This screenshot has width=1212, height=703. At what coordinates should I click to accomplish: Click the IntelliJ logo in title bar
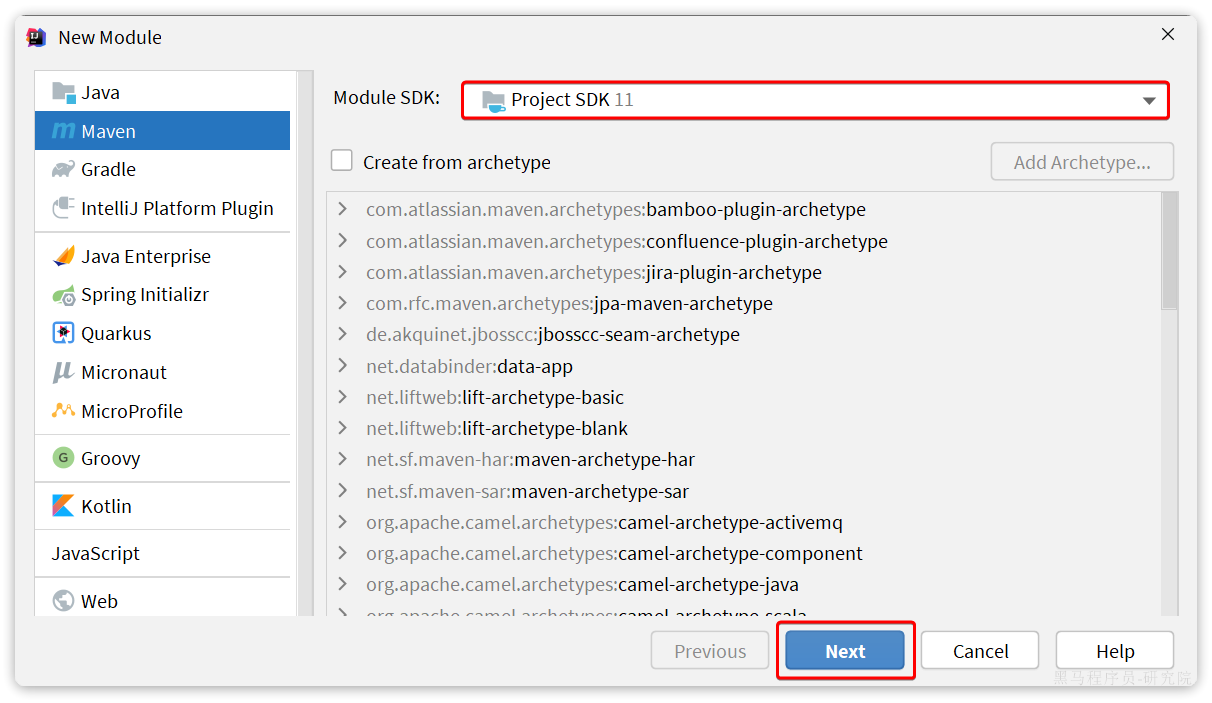point(36,37)
